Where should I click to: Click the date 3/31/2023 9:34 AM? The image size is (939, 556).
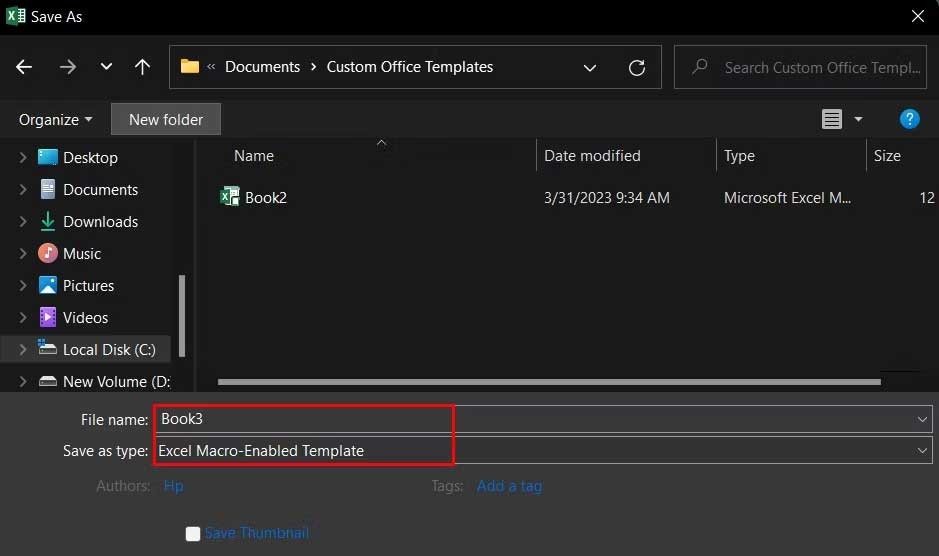pos(607,198)
